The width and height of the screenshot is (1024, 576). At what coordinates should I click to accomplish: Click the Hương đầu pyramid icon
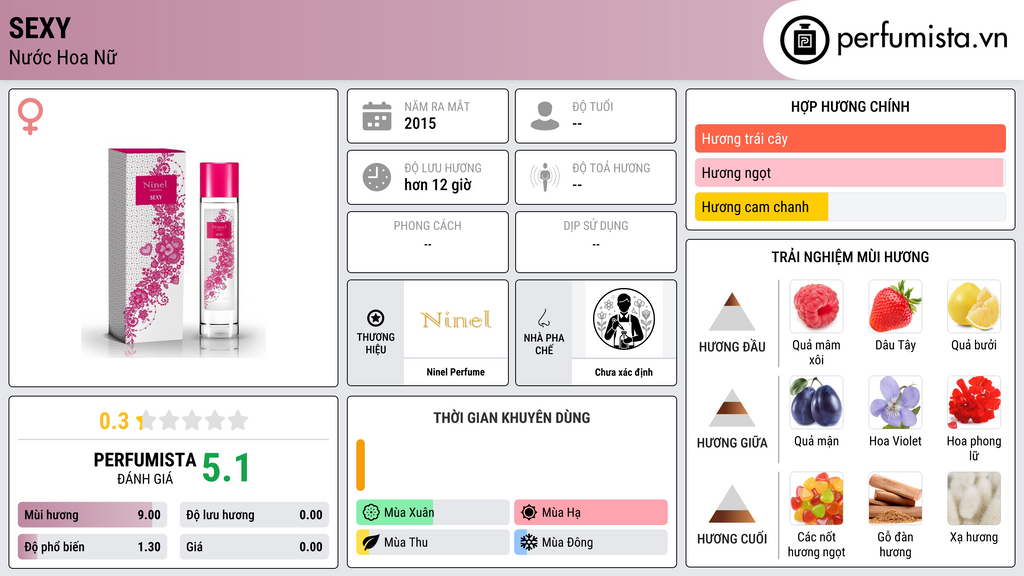tap(732, 312)
